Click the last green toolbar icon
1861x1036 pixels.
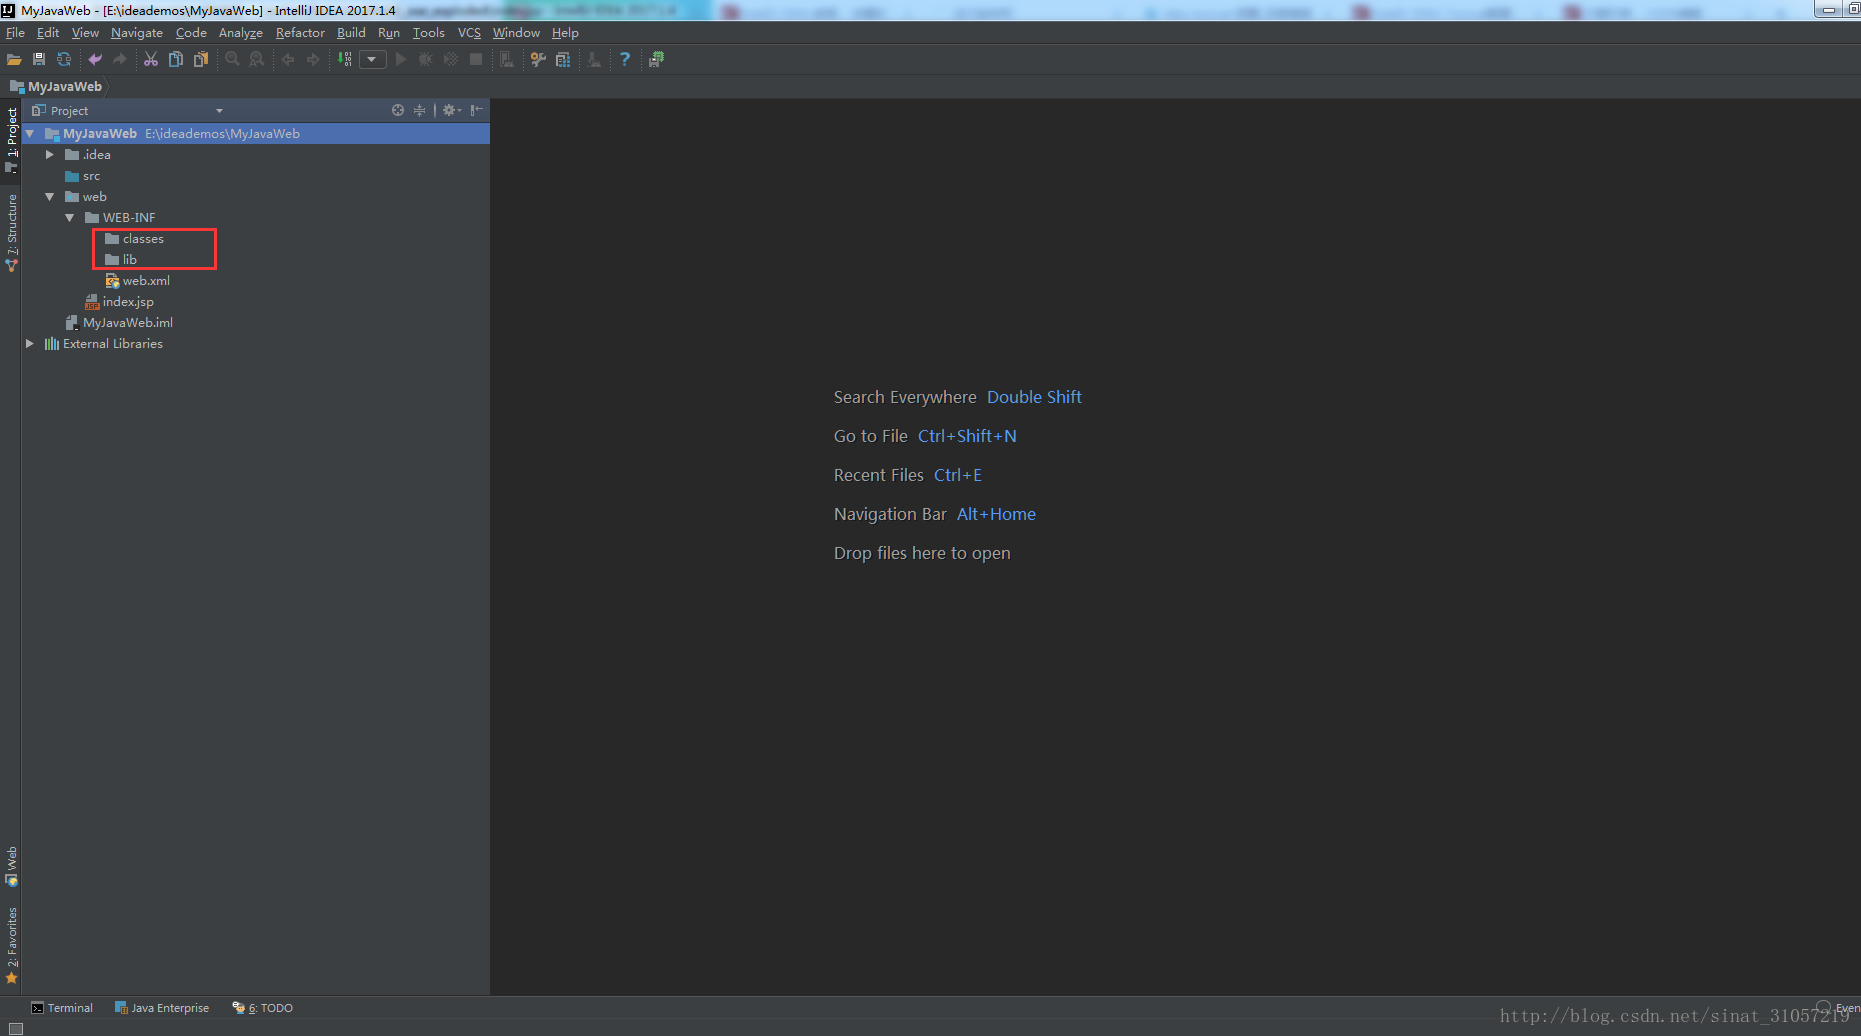pos(656,60)
